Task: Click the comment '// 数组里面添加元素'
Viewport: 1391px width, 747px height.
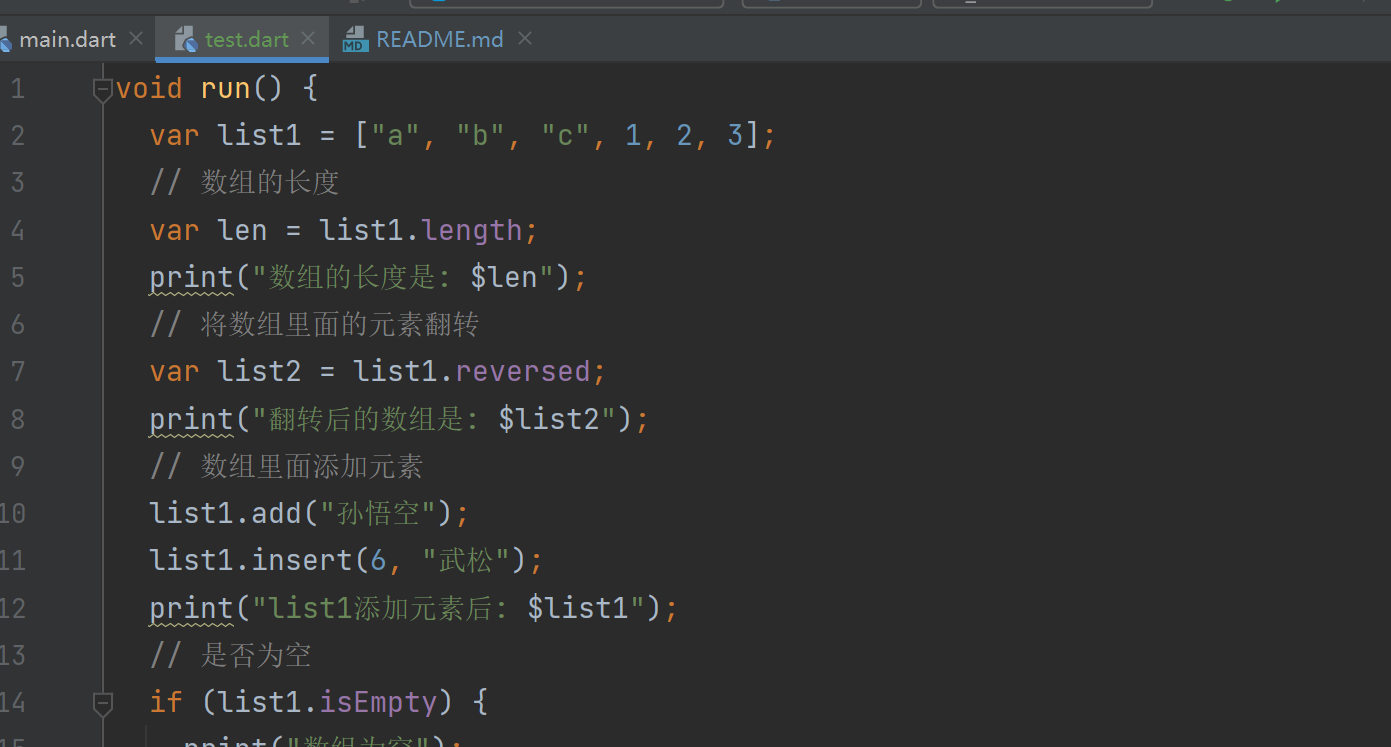Action: pyautogui.click(x=286, y=466)
